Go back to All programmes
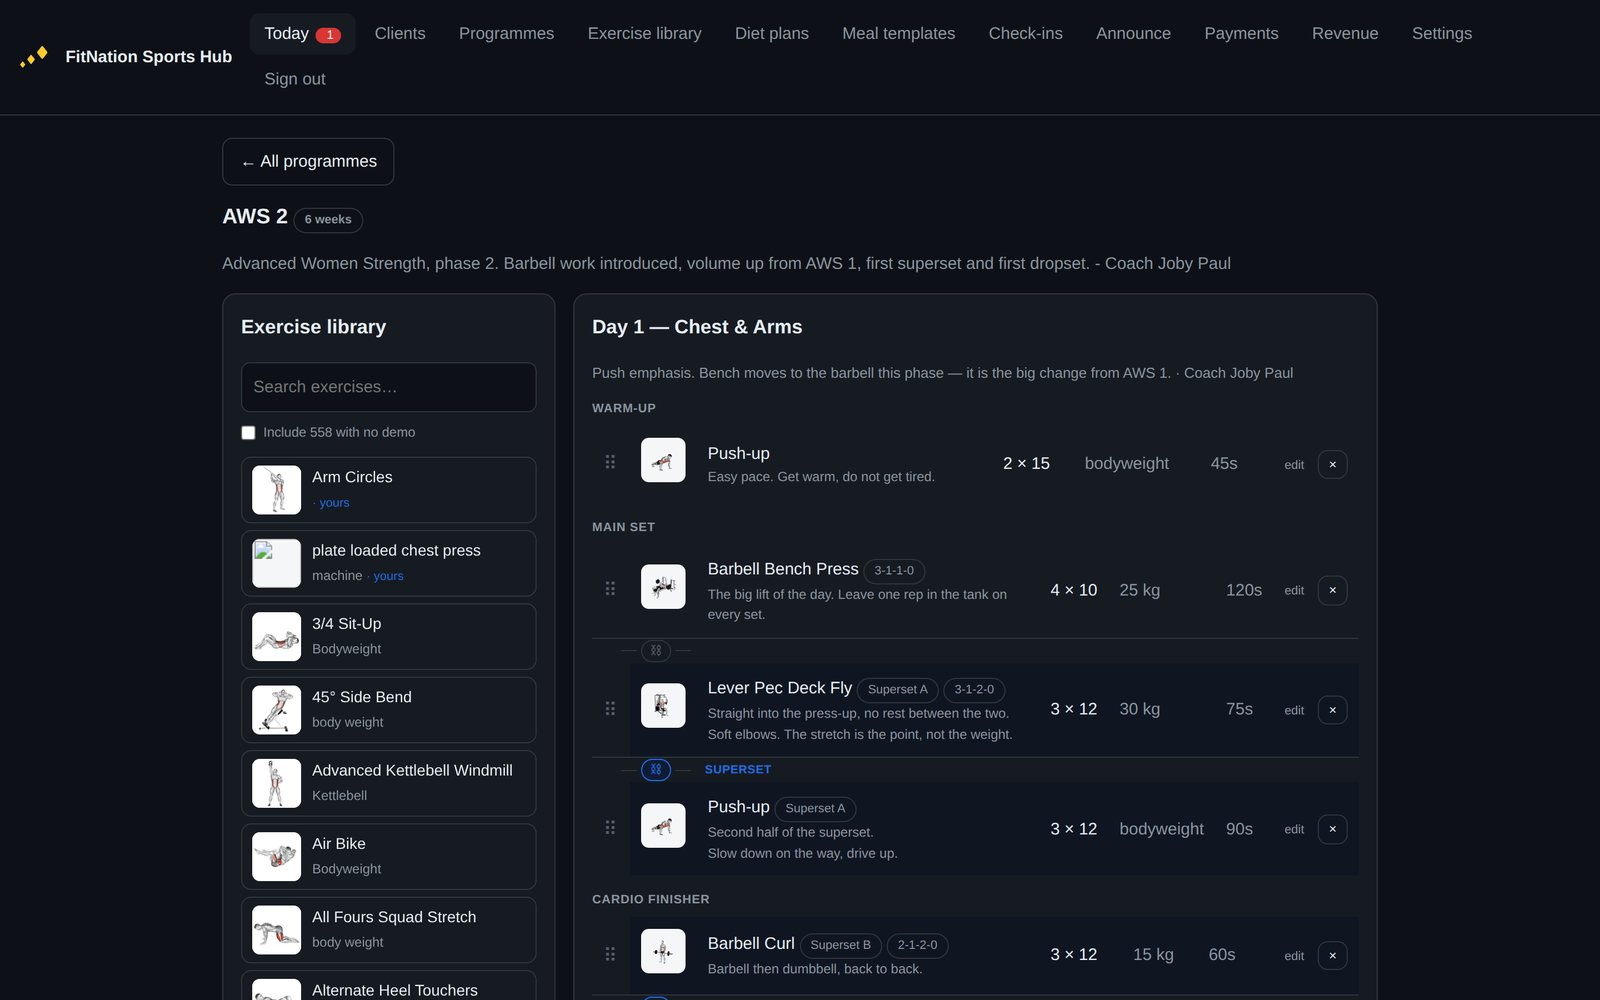1600x1000 pixels. point(308,162)
